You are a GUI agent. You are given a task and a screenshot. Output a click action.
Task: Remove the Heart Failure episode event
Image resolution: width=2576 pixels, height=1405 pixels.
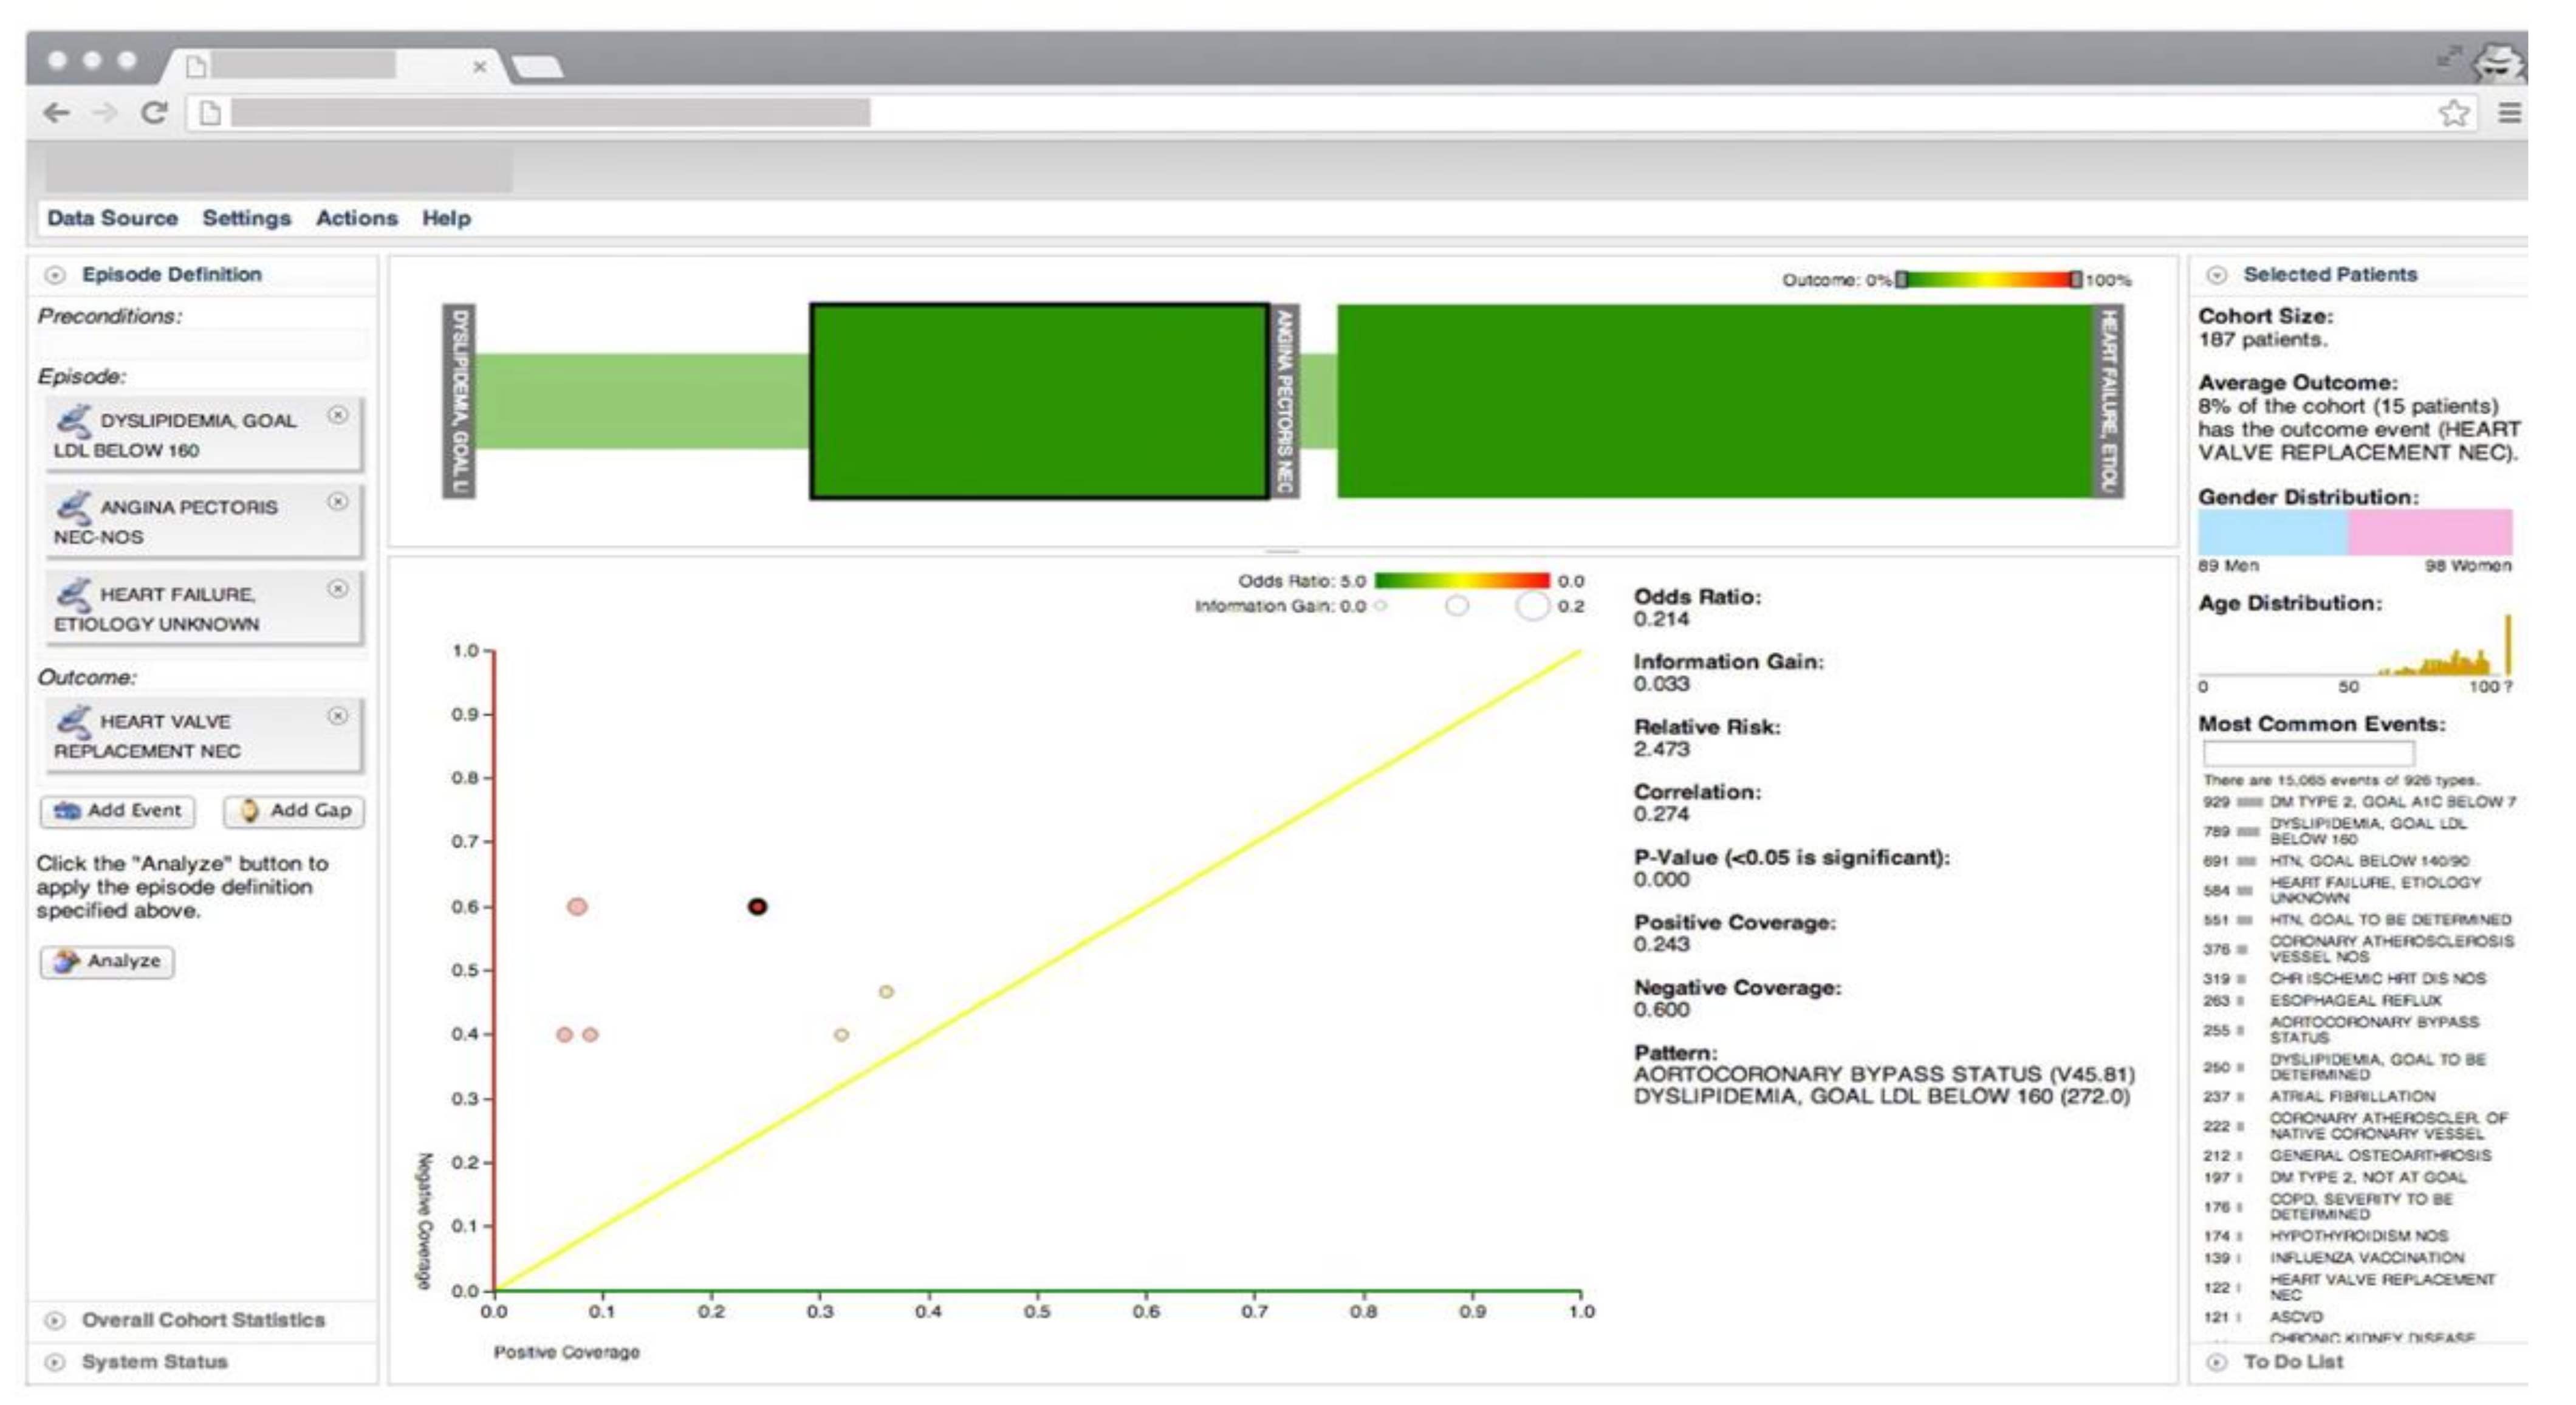338,589
